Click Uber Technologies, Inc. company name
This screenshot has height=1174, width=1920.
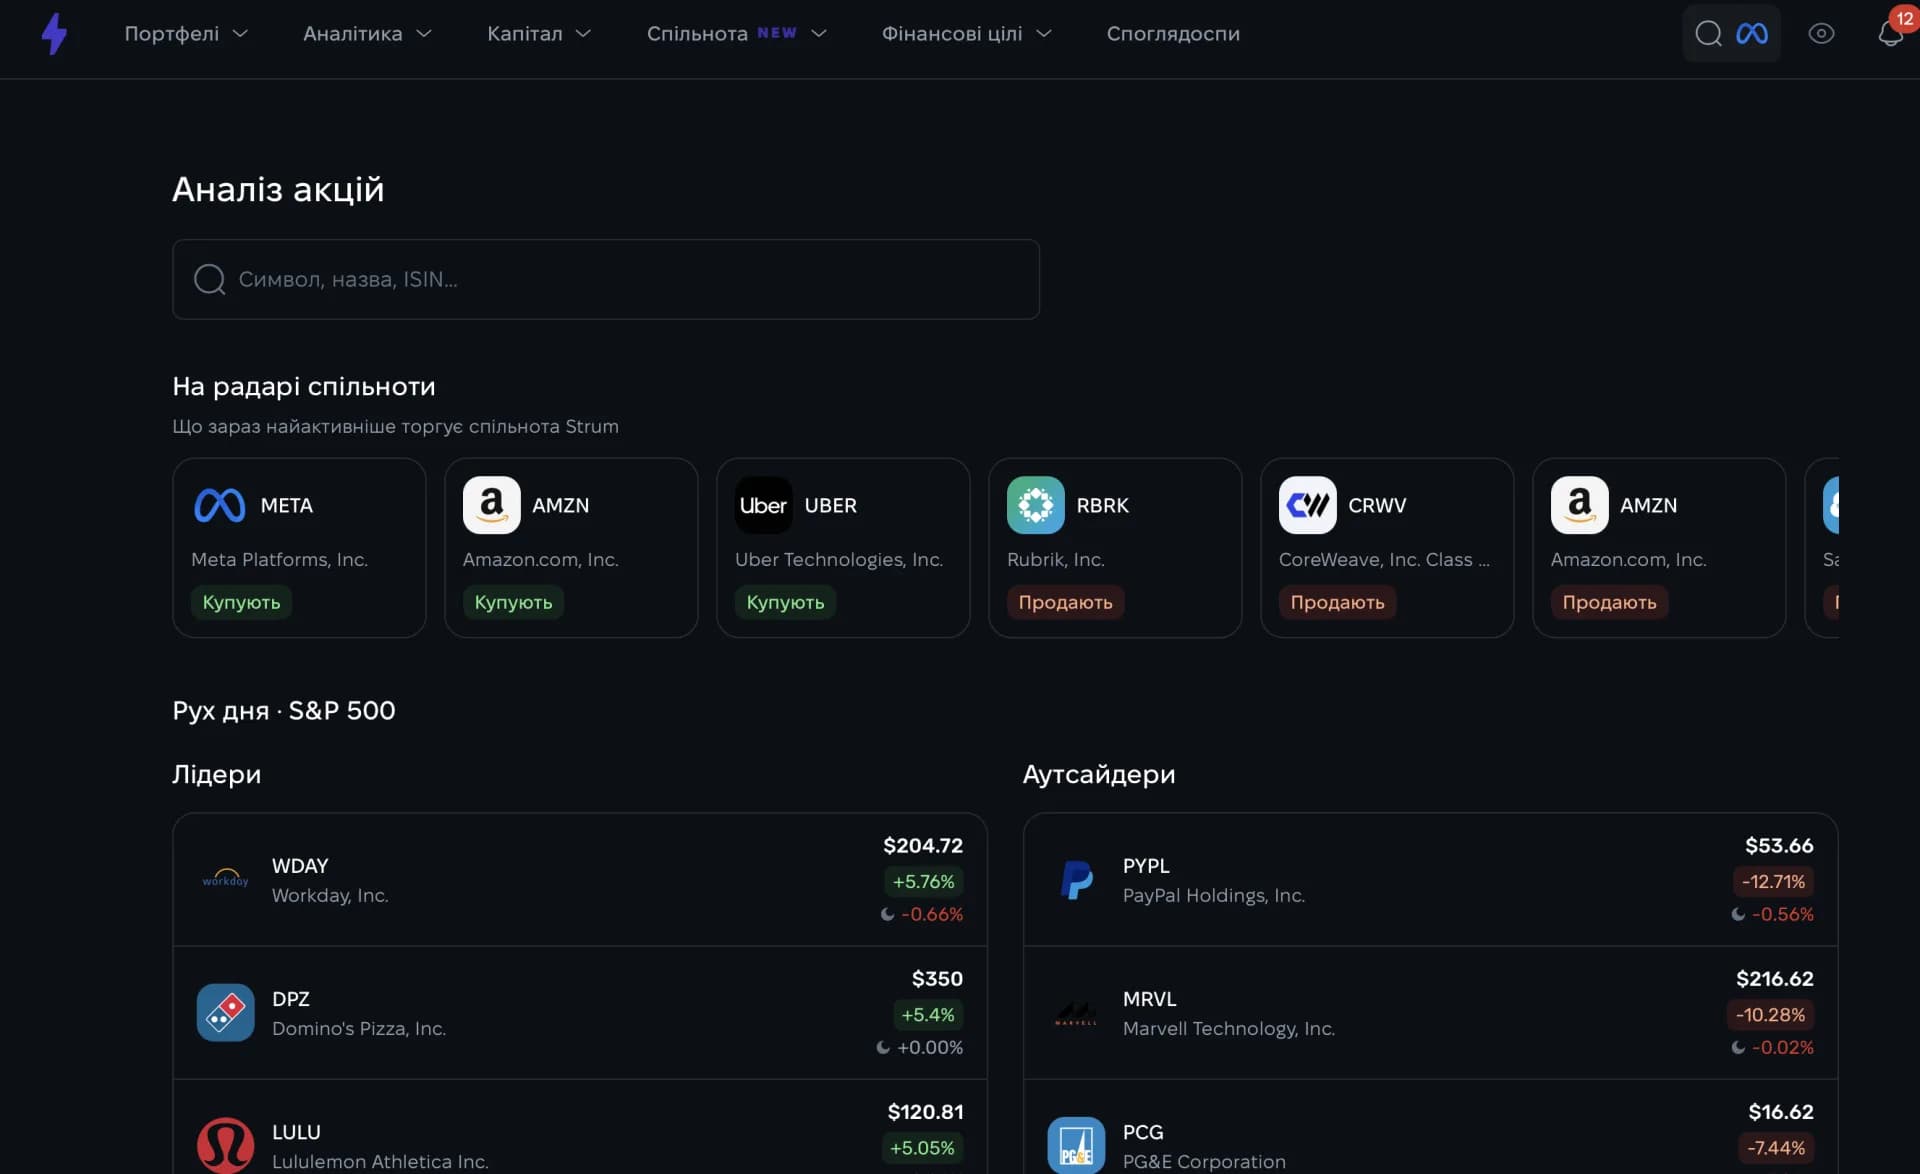point(839,559)
